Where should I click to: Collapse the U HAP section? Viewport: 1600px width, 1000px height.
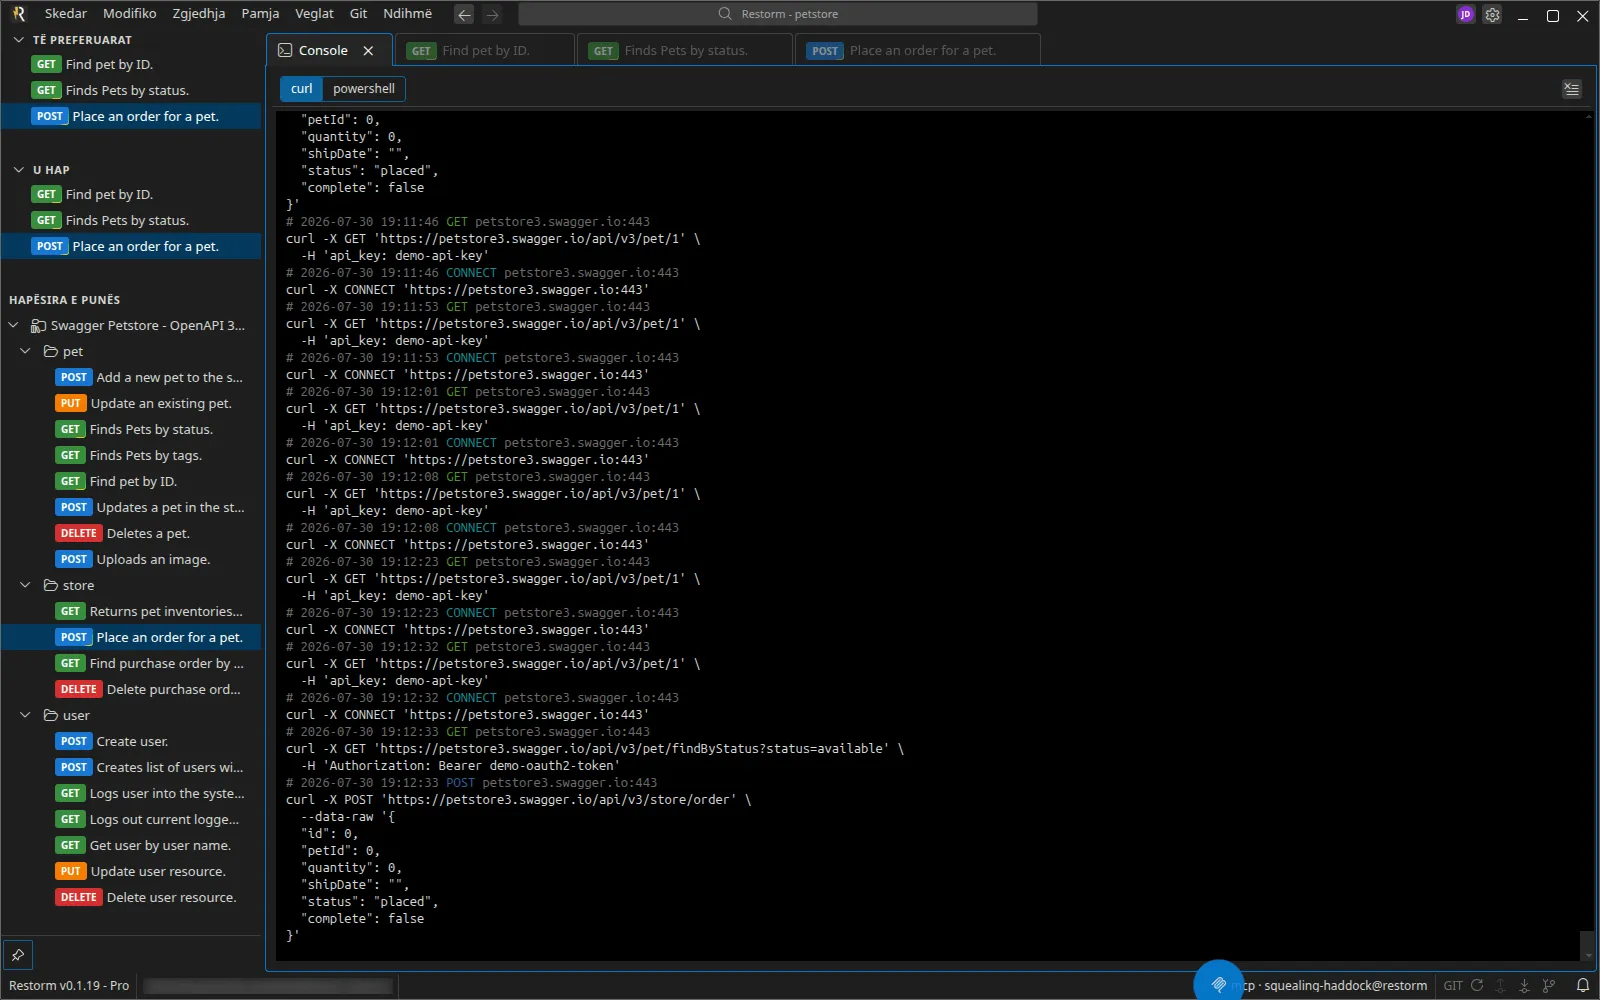click(x=18, y=170)
